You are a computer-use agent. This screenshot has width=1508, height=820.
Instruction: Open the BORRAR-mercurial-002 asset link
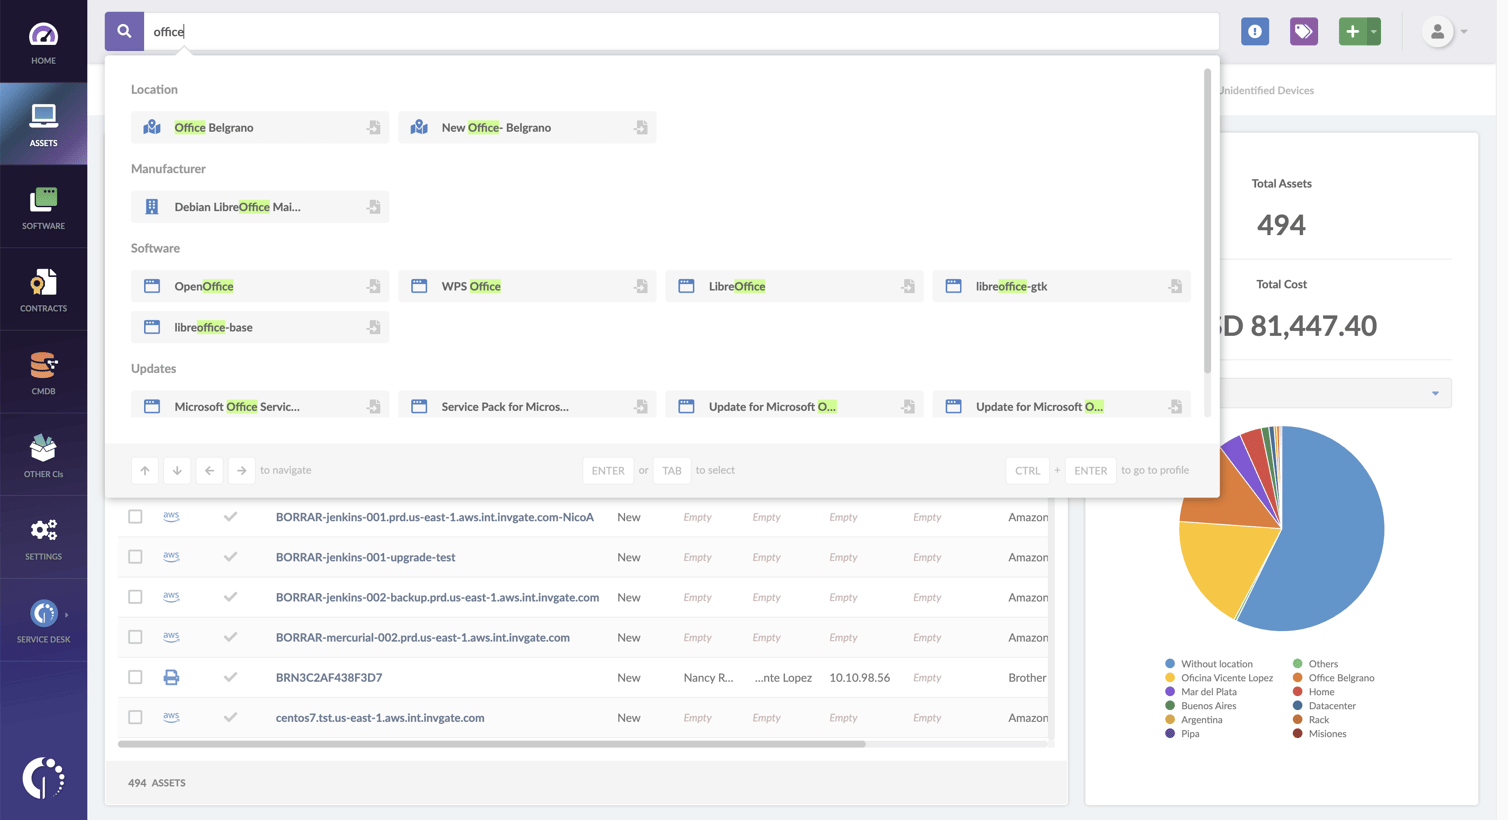[422, 637]
